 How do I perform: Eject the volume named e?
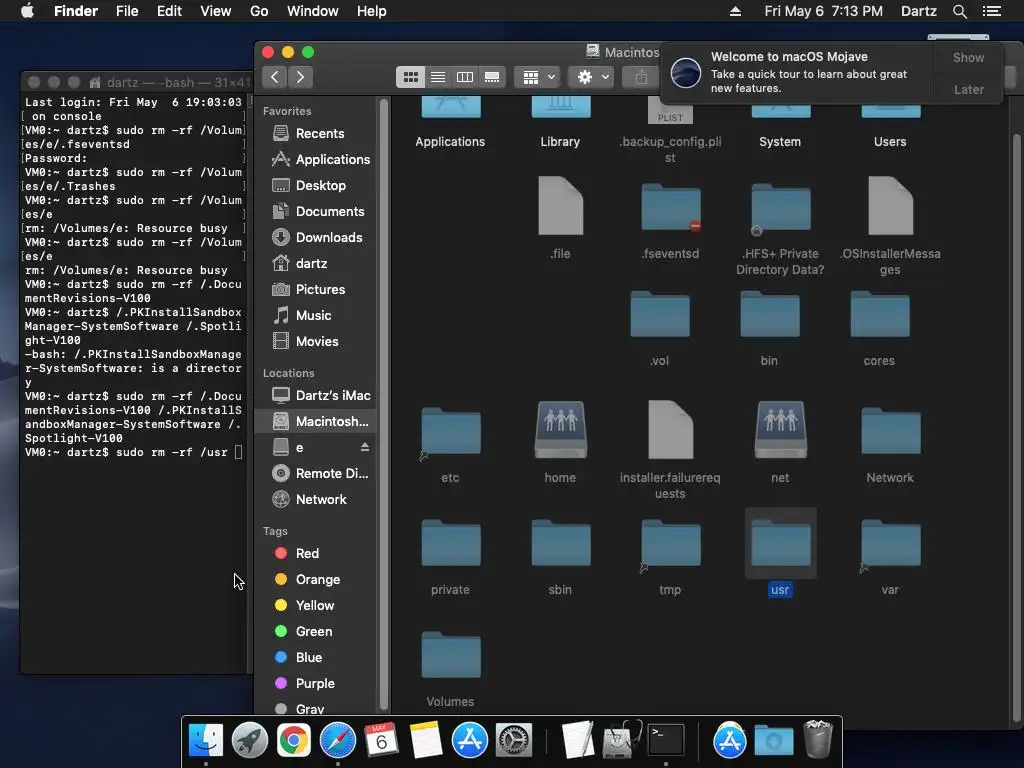[365, 447]
